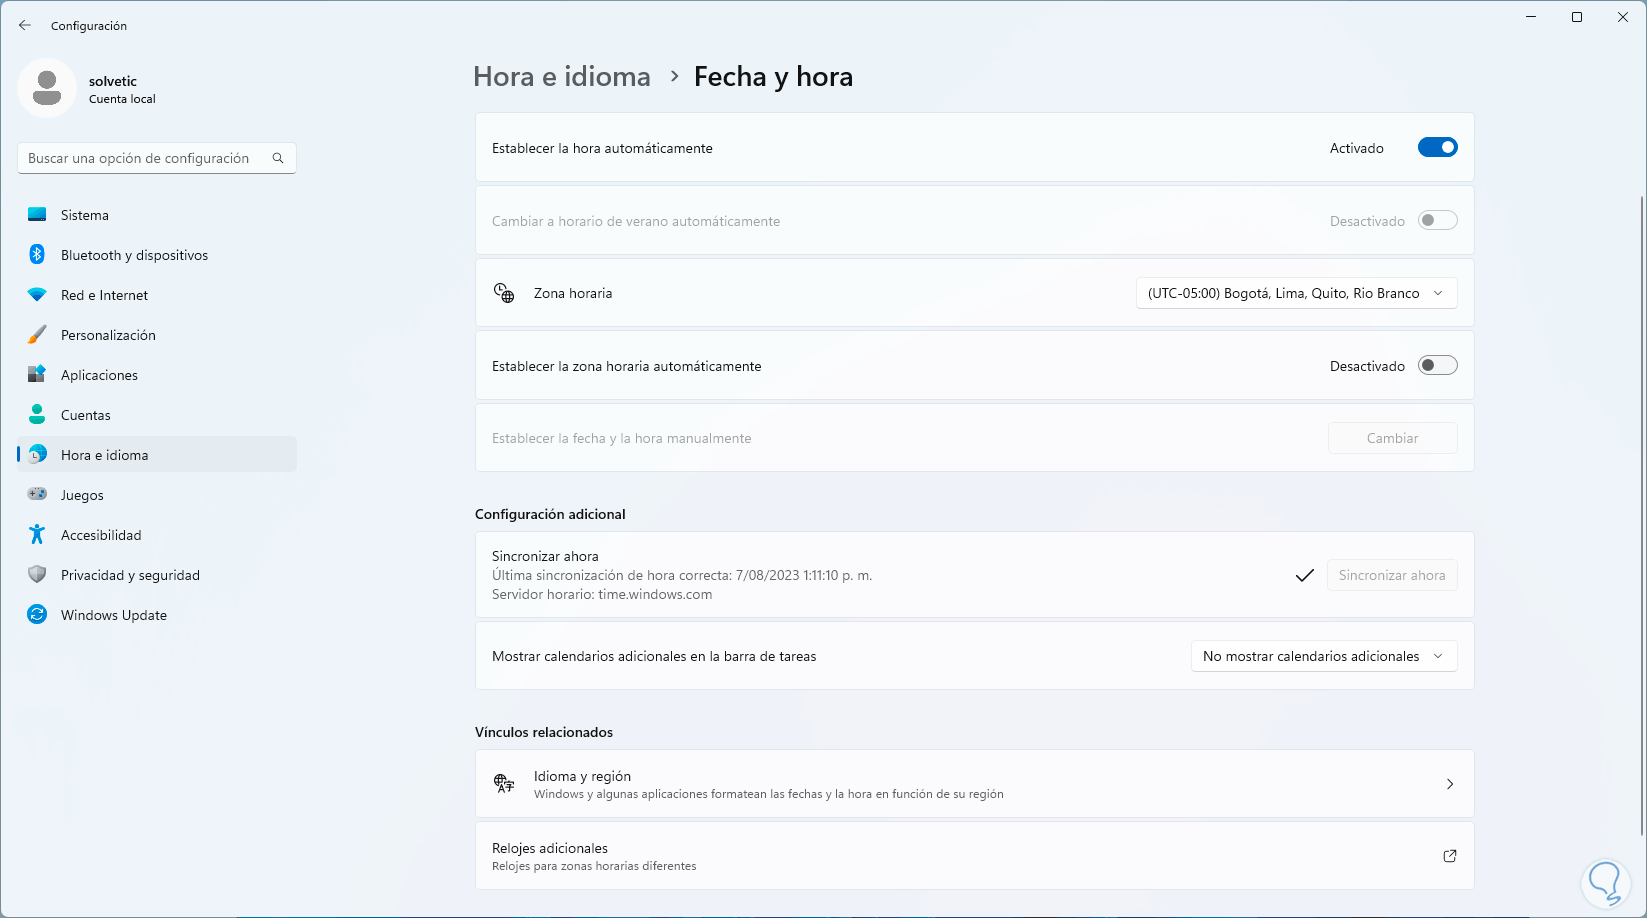Open Aplicaciones in the sidebar

99,375
